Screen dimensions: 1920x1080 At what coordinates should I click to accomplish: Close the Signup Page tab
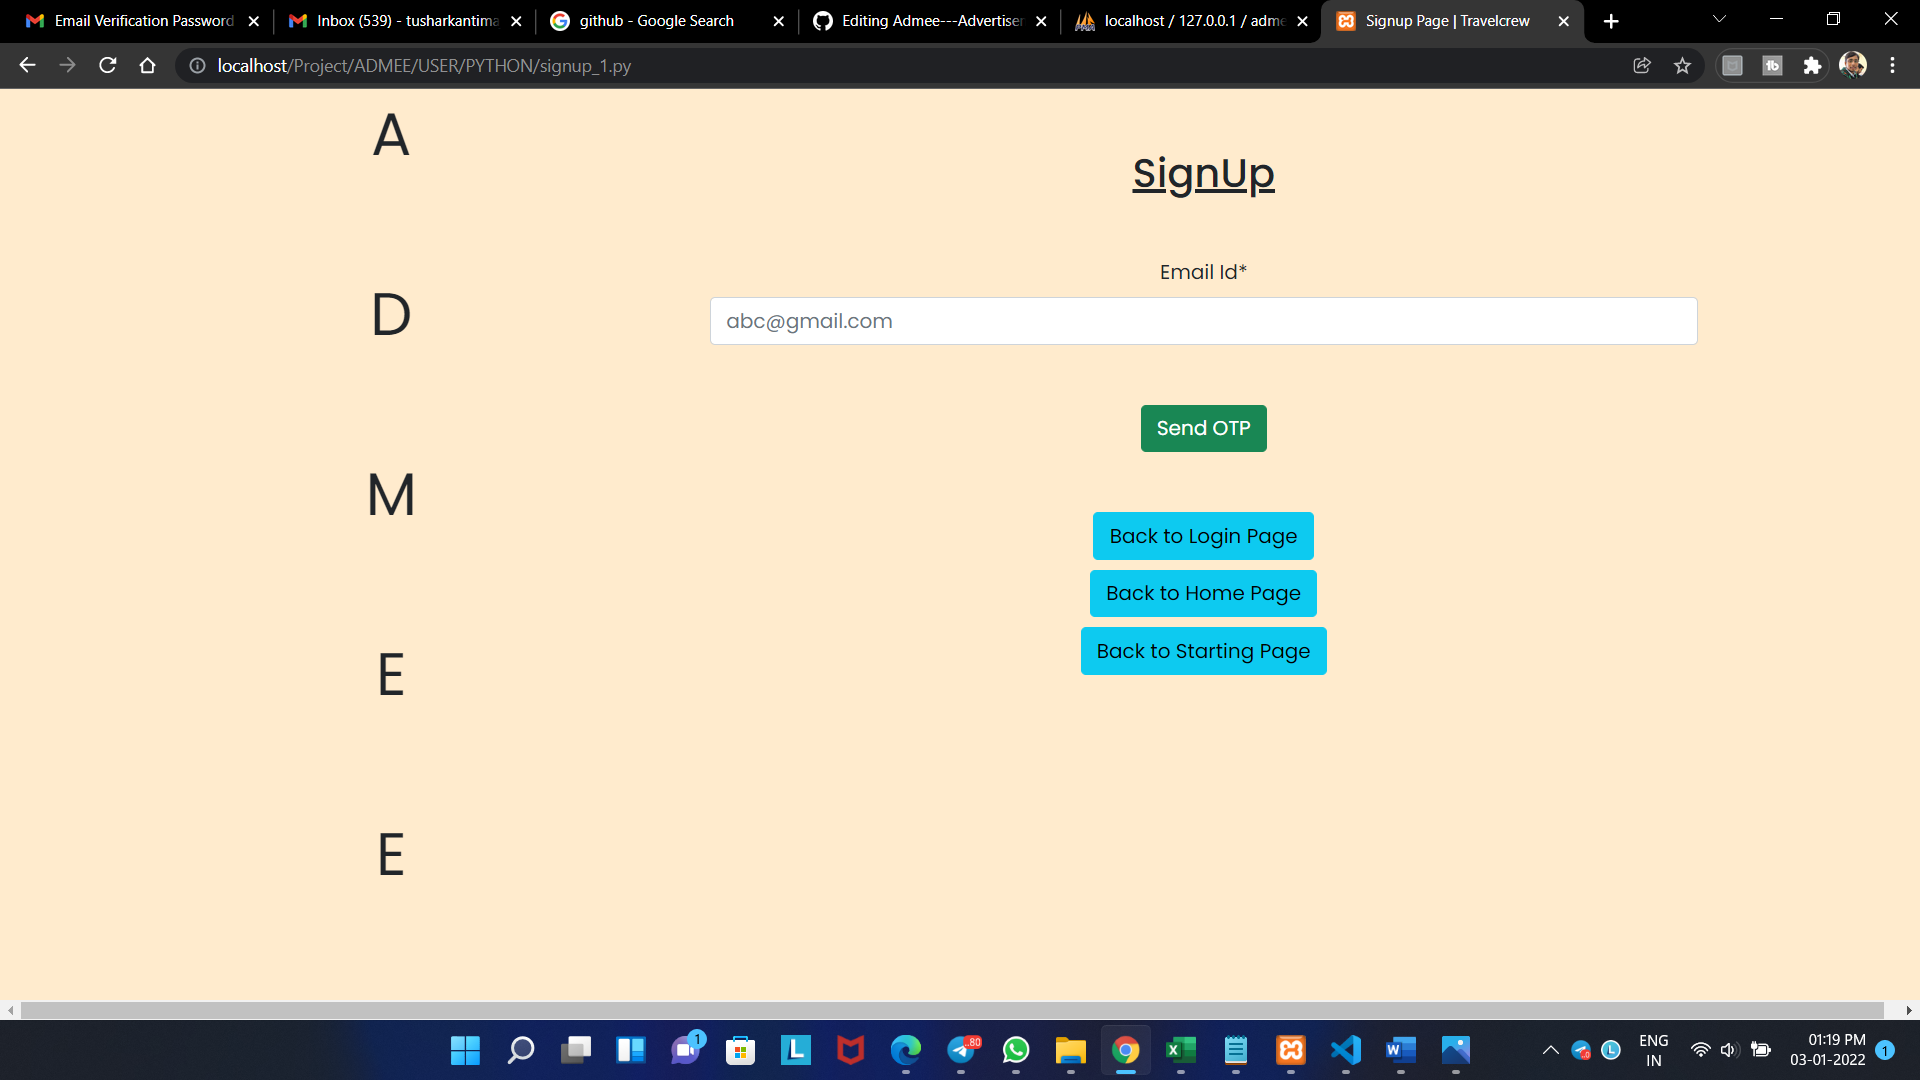(x=1564, y=21)
